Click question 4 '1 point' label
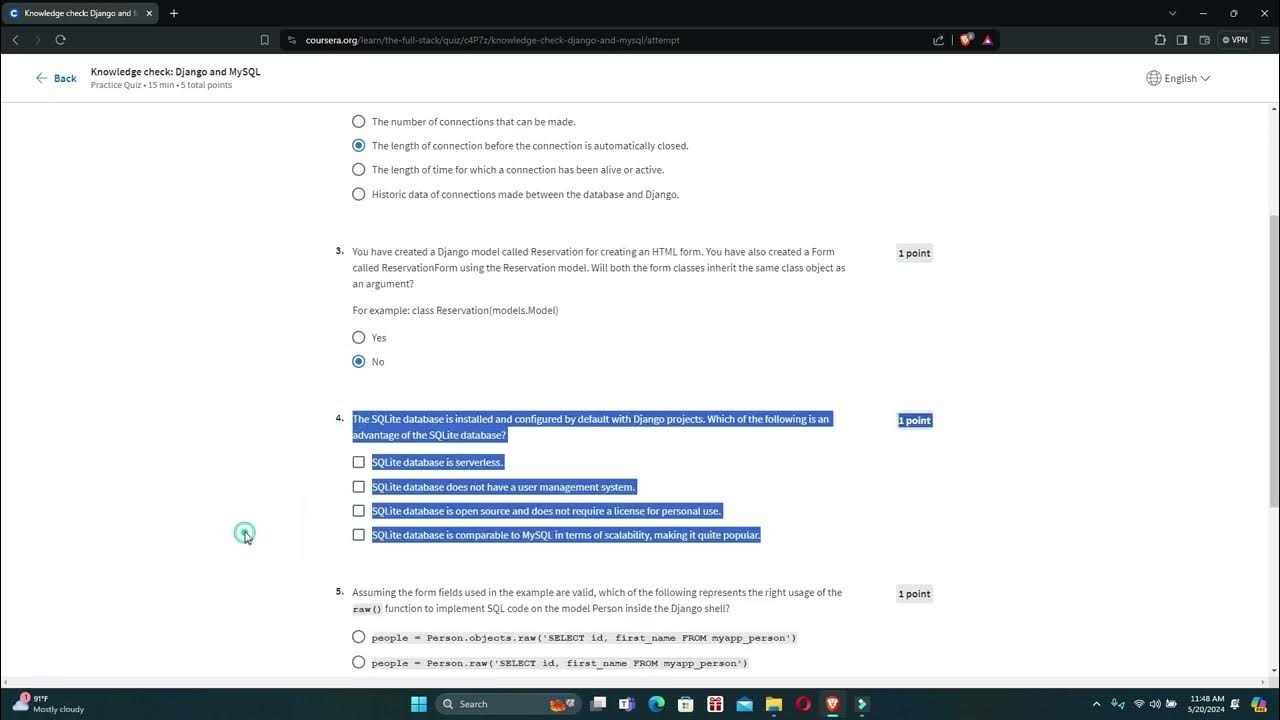 914,420
